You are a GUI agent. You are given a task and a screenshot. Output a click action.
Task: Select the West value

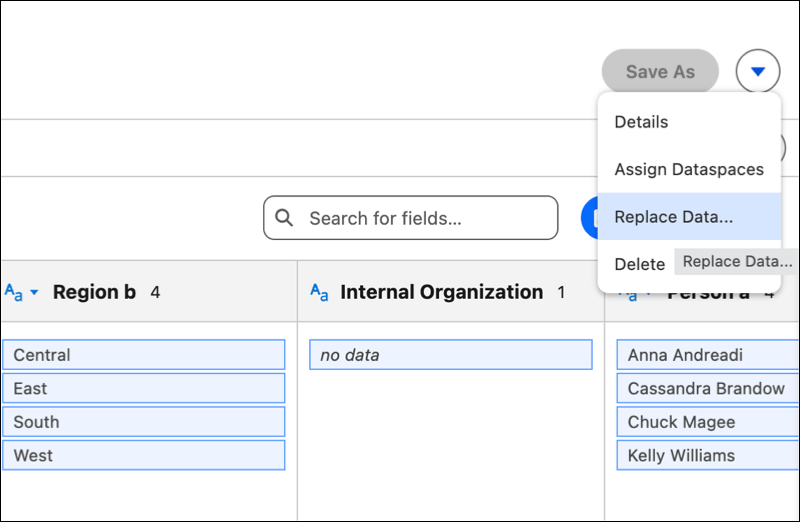click(144, 455)
